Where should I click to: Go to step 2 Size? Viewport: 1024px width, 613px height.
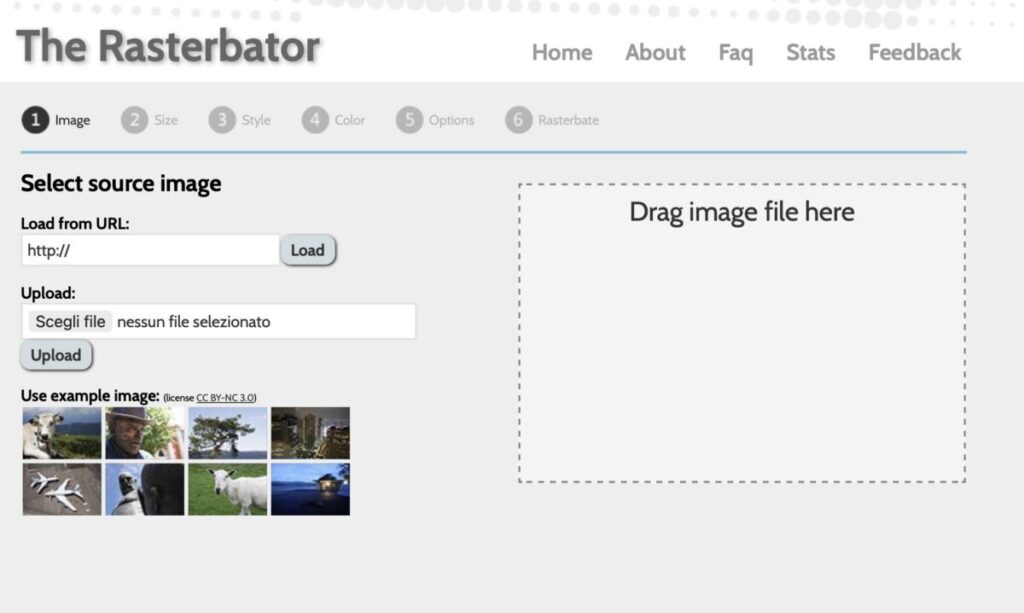click(149, 120)
